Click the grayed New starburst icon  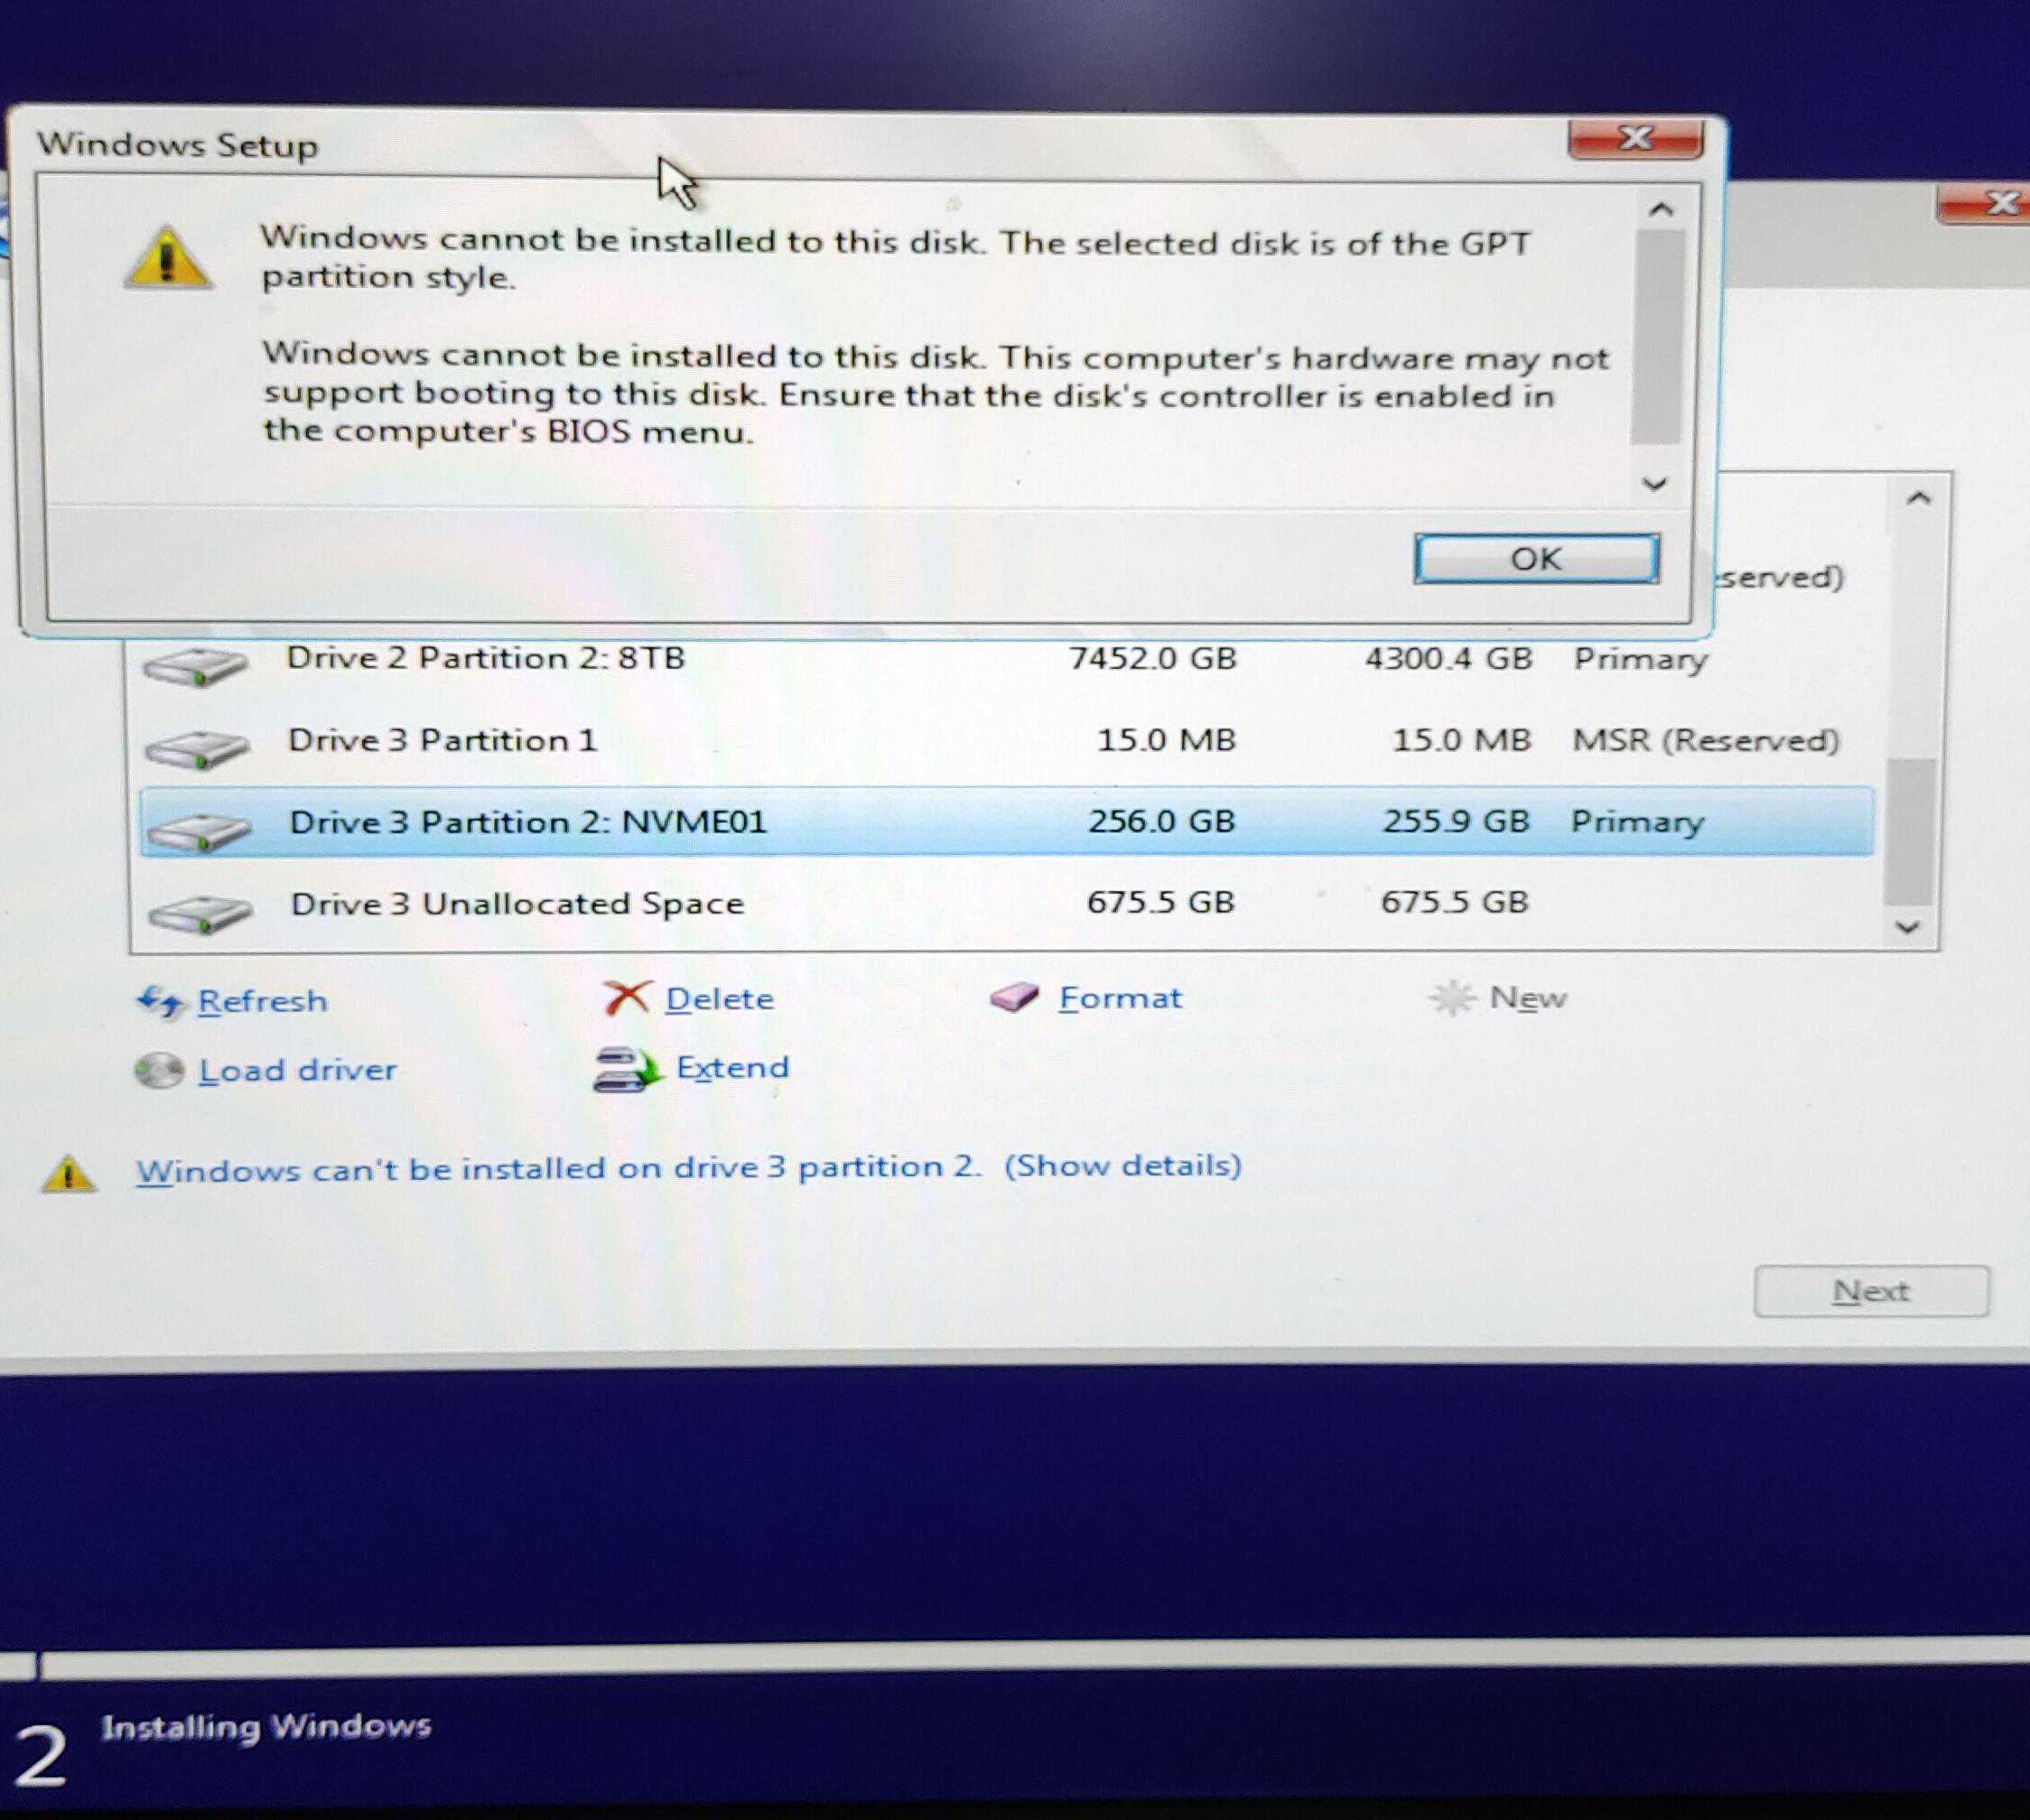(x=1451, y=998)
